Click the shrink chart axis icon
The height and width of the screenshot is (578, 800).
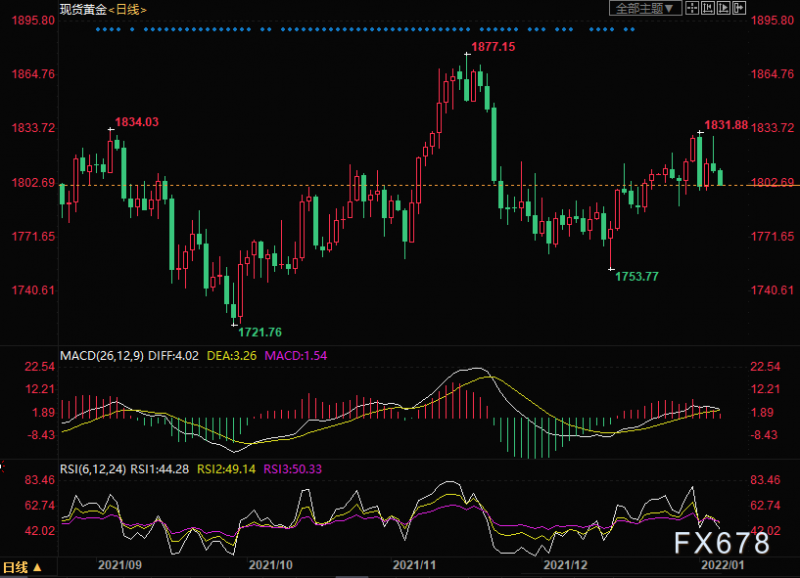(708, 8)
